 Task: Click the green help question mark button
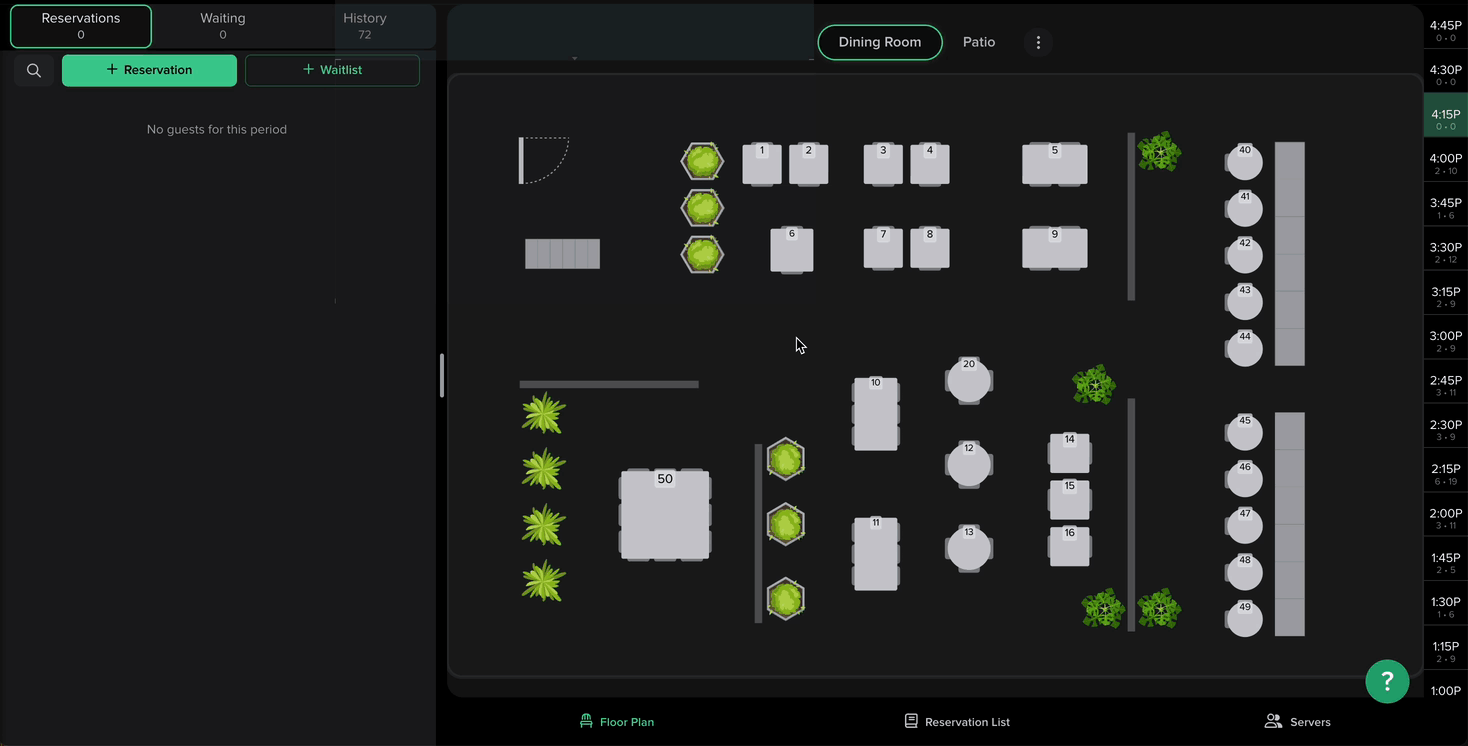tap(1386, 681)
